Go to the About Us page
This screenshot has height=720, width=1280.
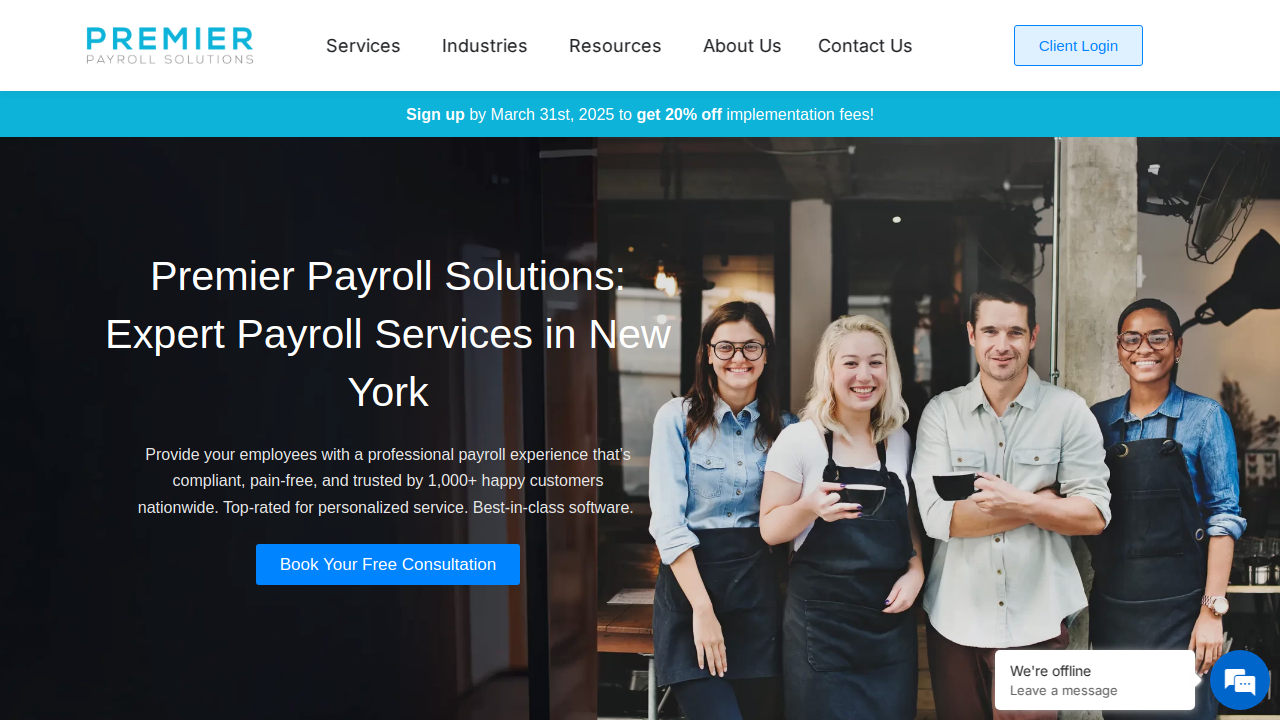[x=742, y=46]
